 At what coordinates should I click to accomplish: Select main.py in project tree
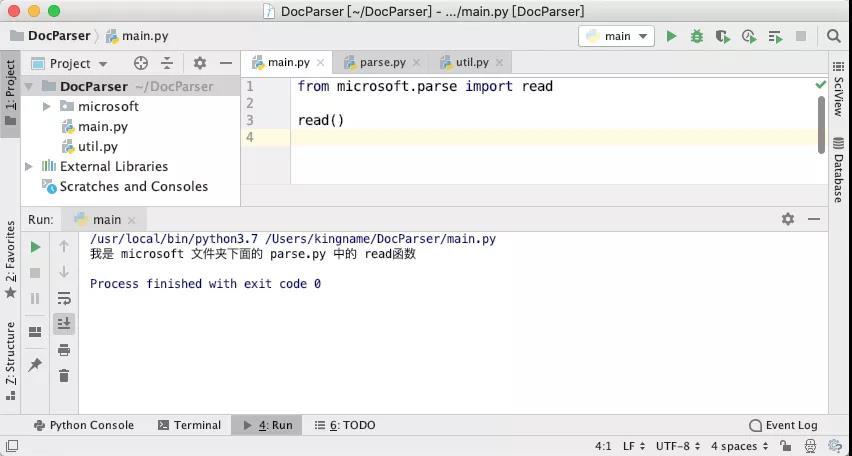(103, 127)
